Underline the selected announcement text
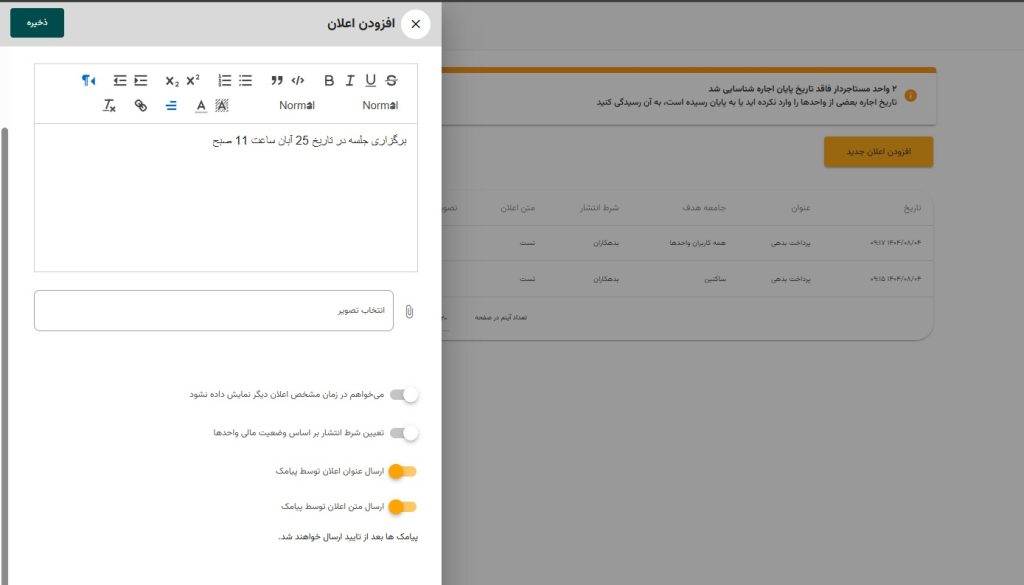 click(x=371, y=81)
